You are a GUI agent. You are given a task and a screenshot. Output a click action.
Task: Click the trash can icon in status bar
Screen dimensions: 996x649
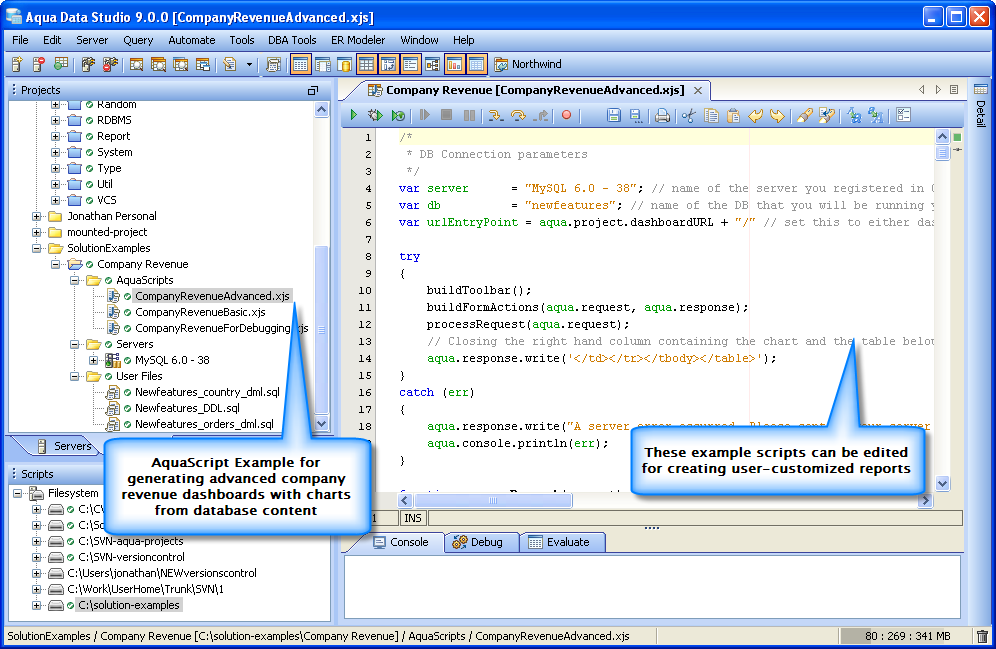tap(982, 636)
